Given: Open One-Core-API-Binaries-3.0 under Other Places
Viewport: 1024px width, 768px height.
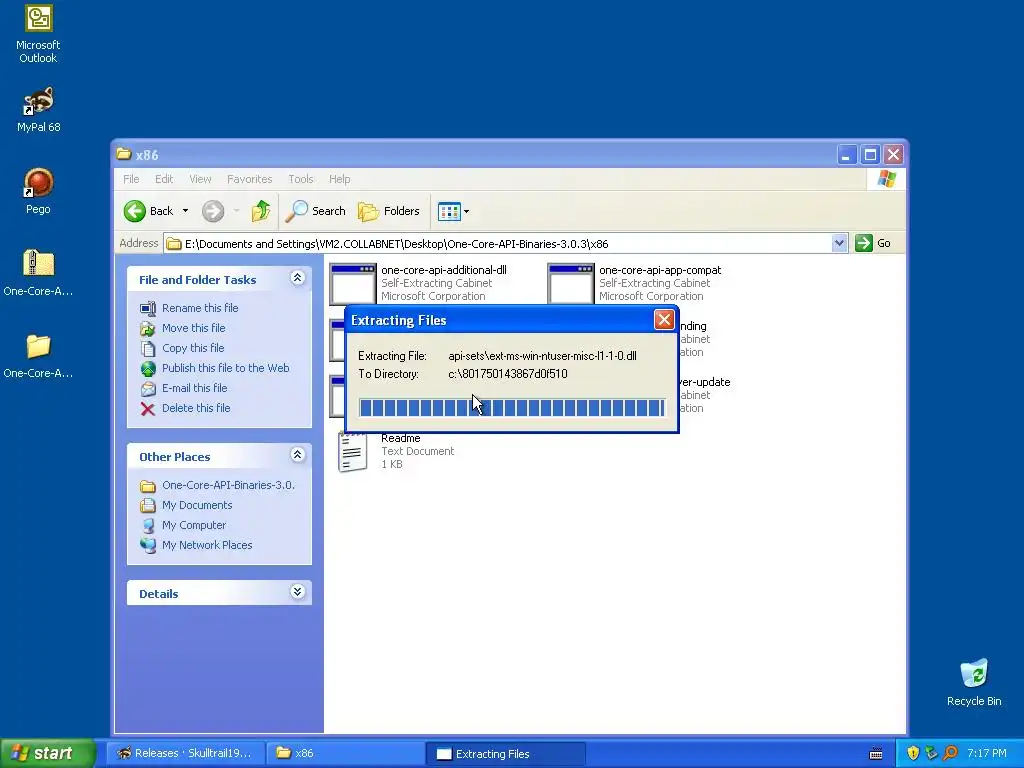Looking at the screenshot, I should (228, 485).
